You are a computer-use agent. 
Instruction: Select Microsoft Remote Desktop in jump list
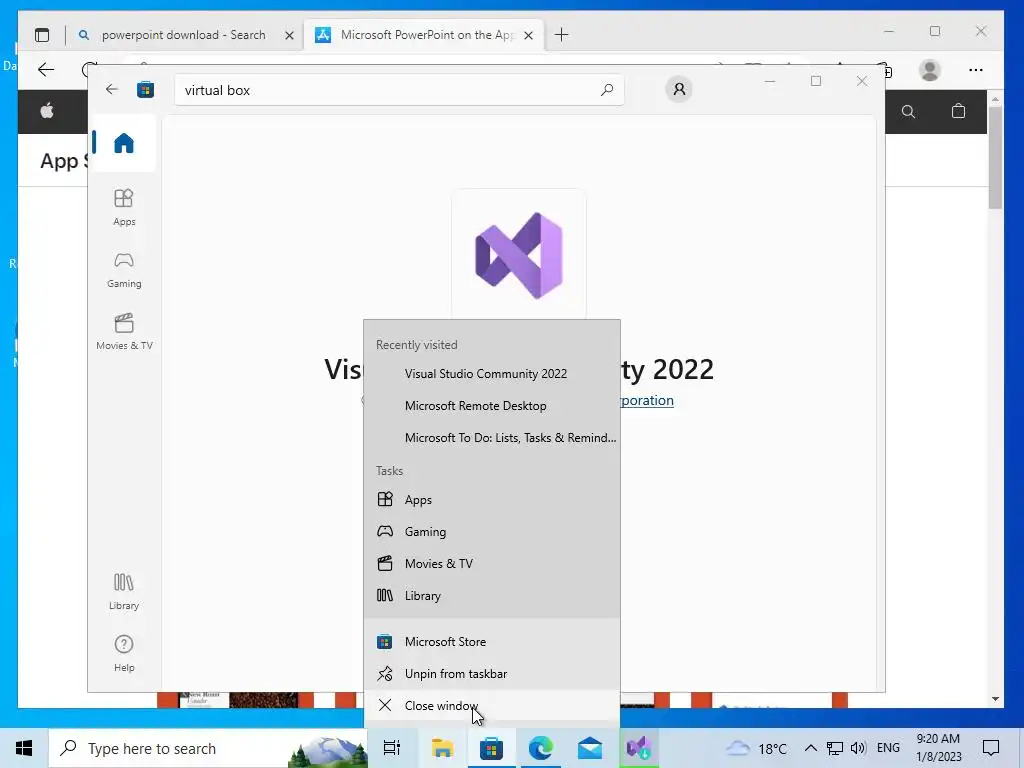point(492,406)
